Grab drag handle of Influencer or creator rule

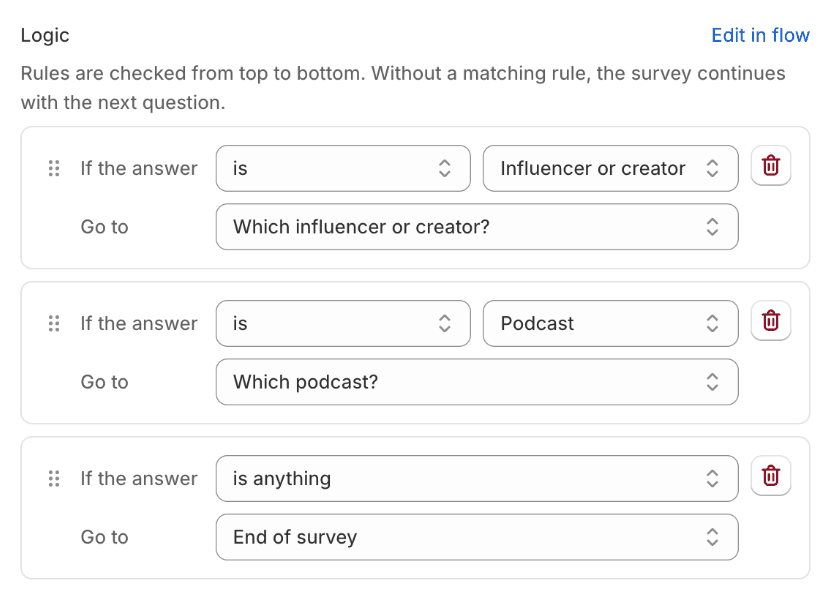click(54, 168)
